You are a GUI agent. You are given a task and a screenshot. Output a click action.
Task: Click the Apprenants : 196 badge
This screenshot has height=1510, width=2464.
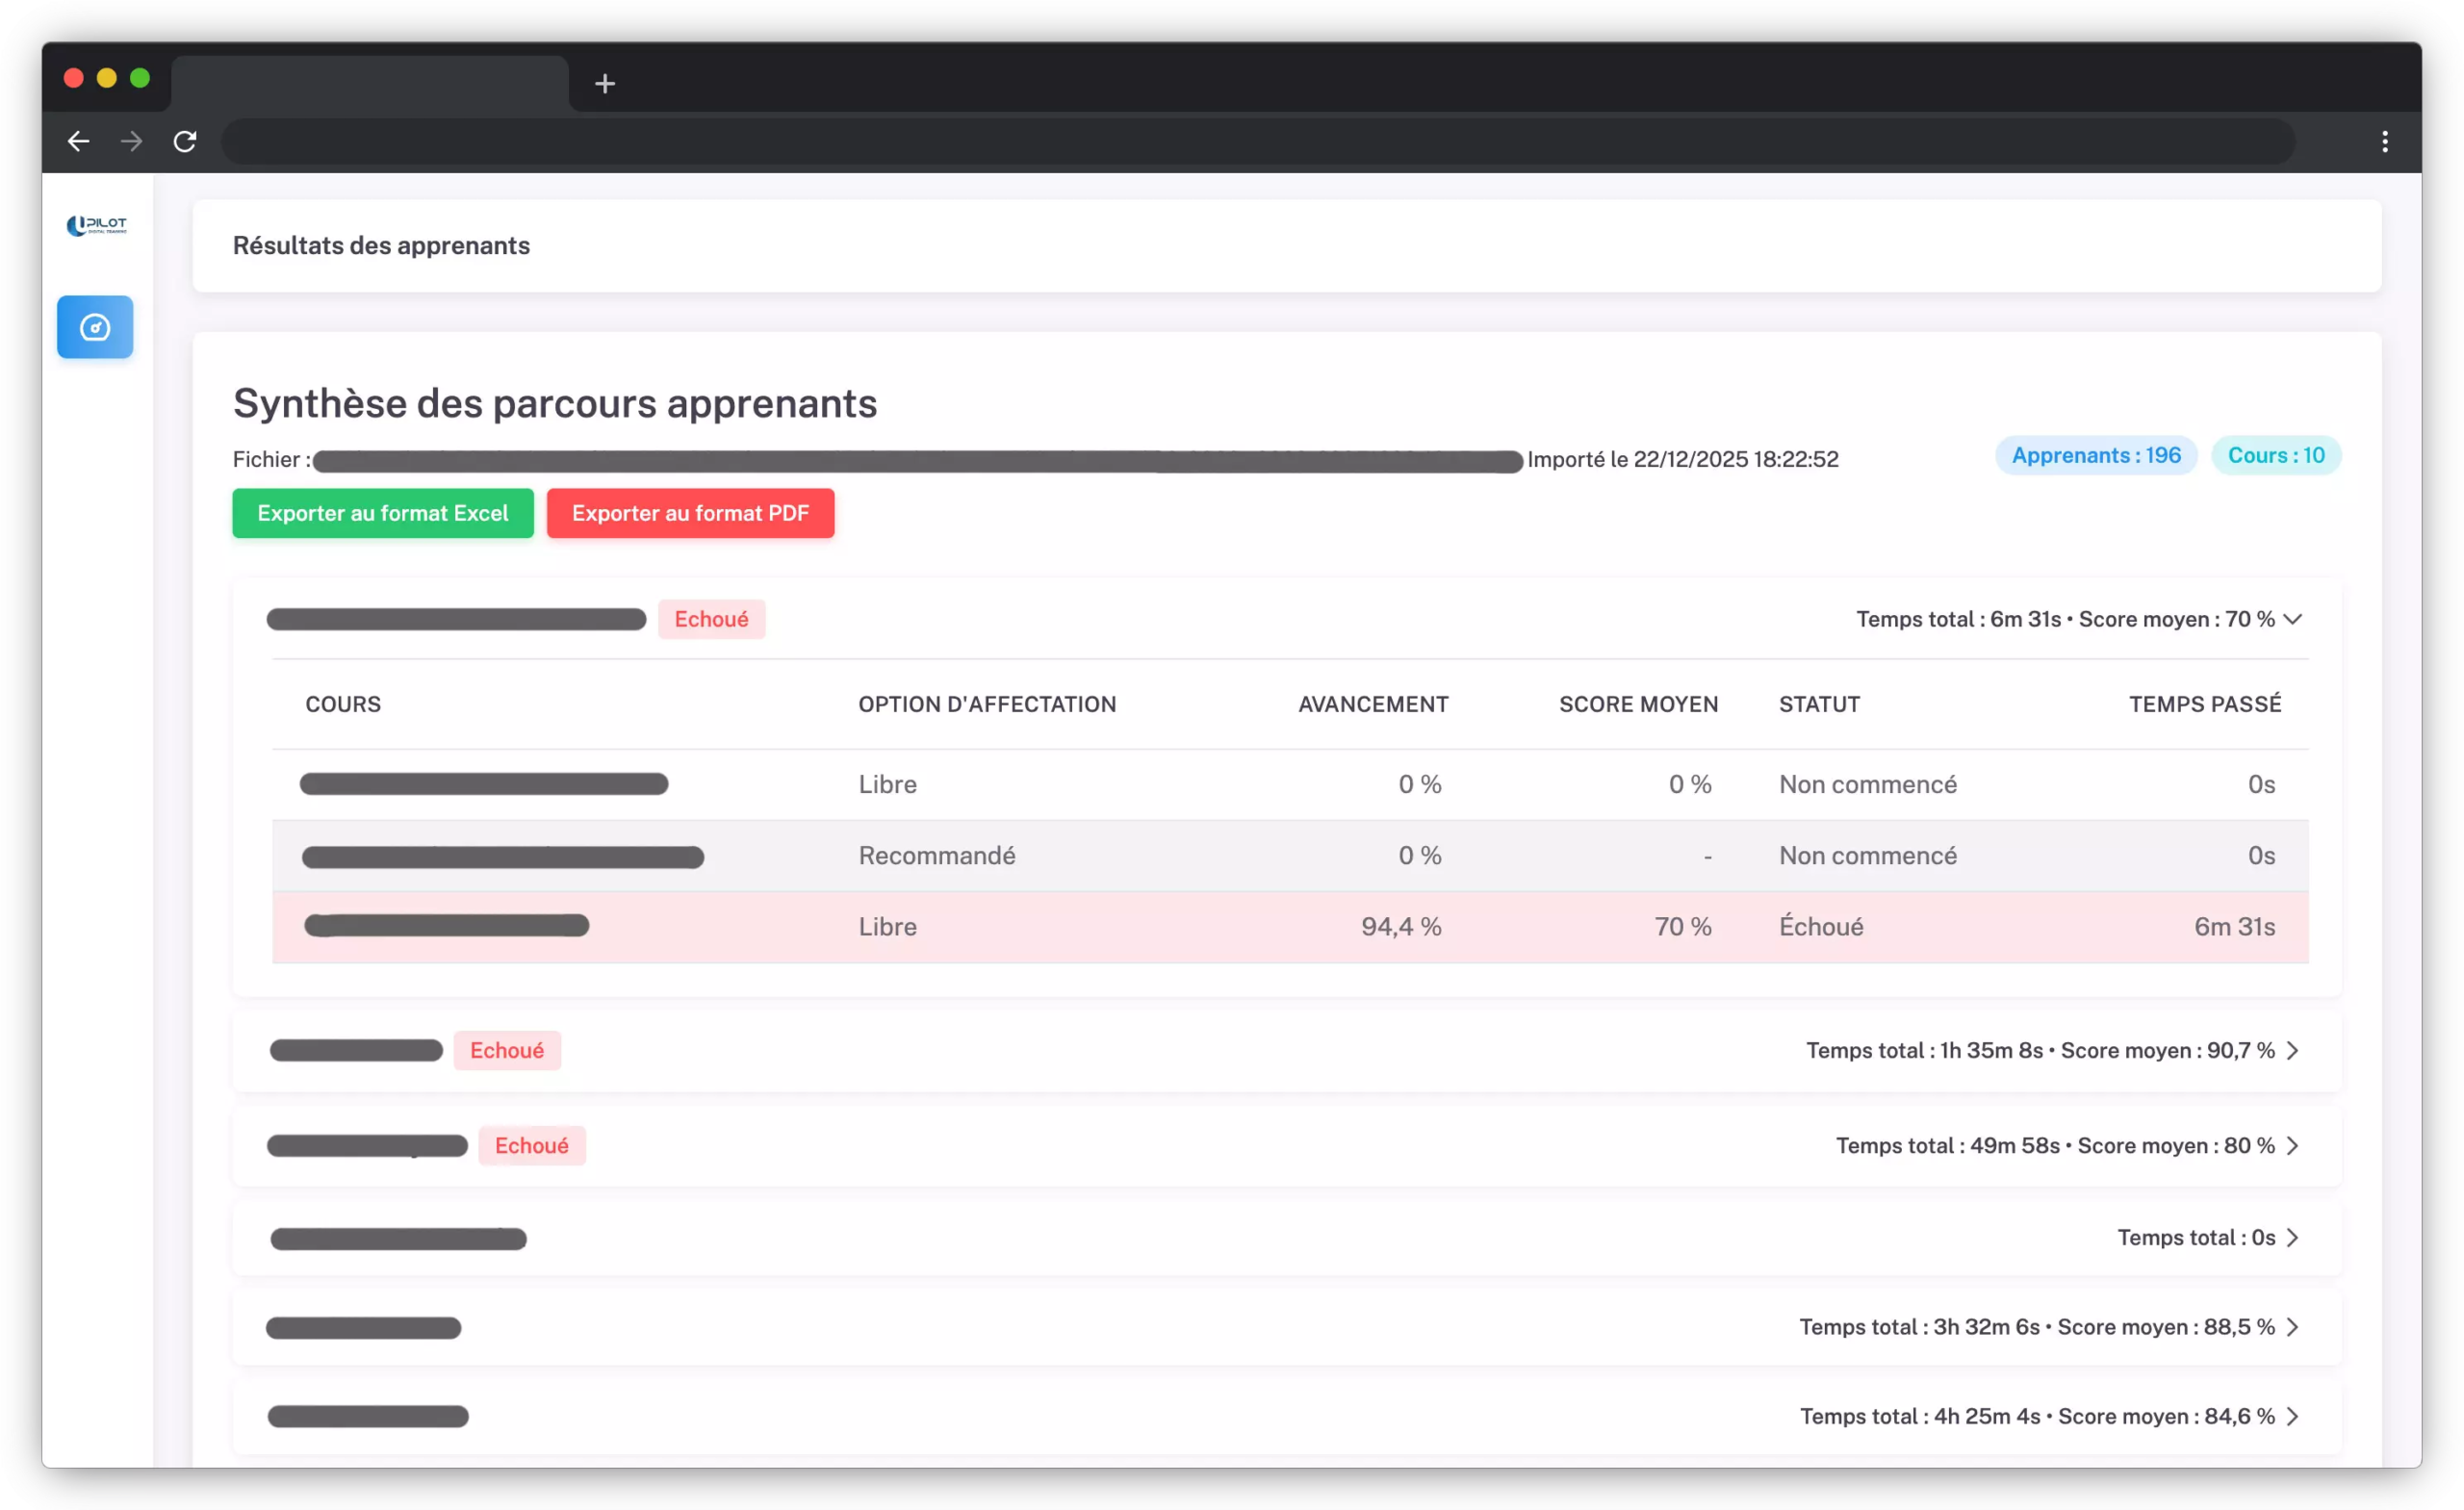(2096, 456)
